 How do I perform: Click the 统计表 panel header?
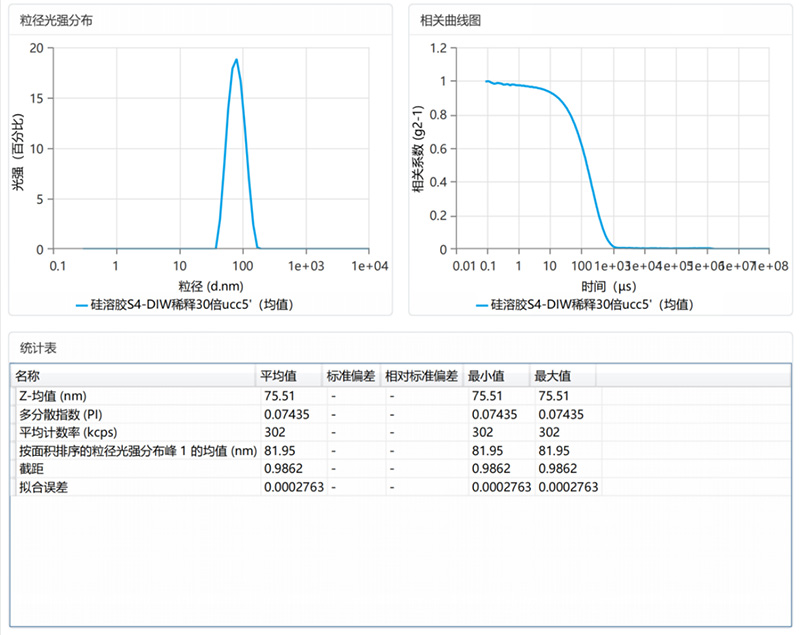(x=38, y=347)
